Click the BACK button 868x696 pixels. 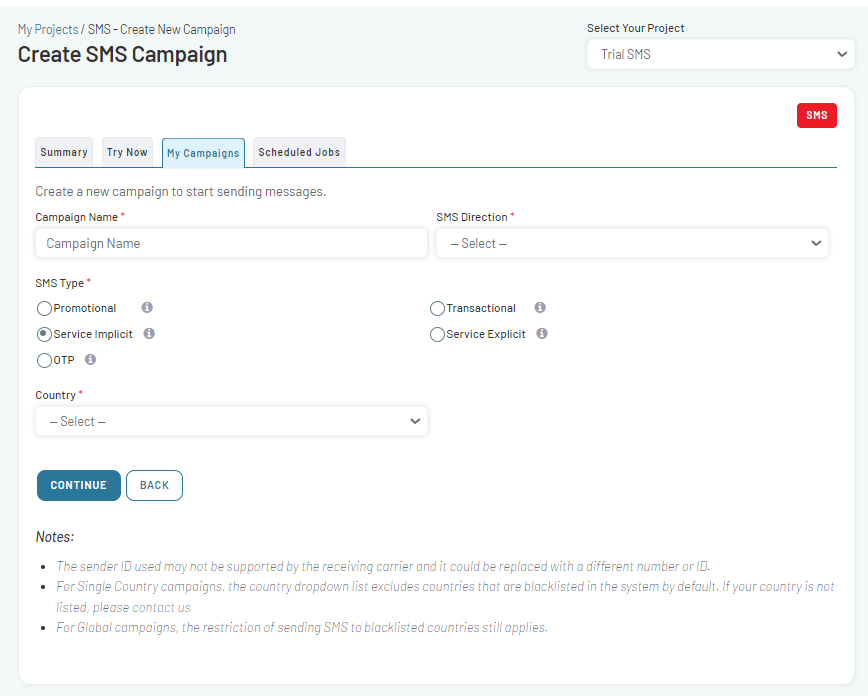pyautogui.click(x=154, y=485)
